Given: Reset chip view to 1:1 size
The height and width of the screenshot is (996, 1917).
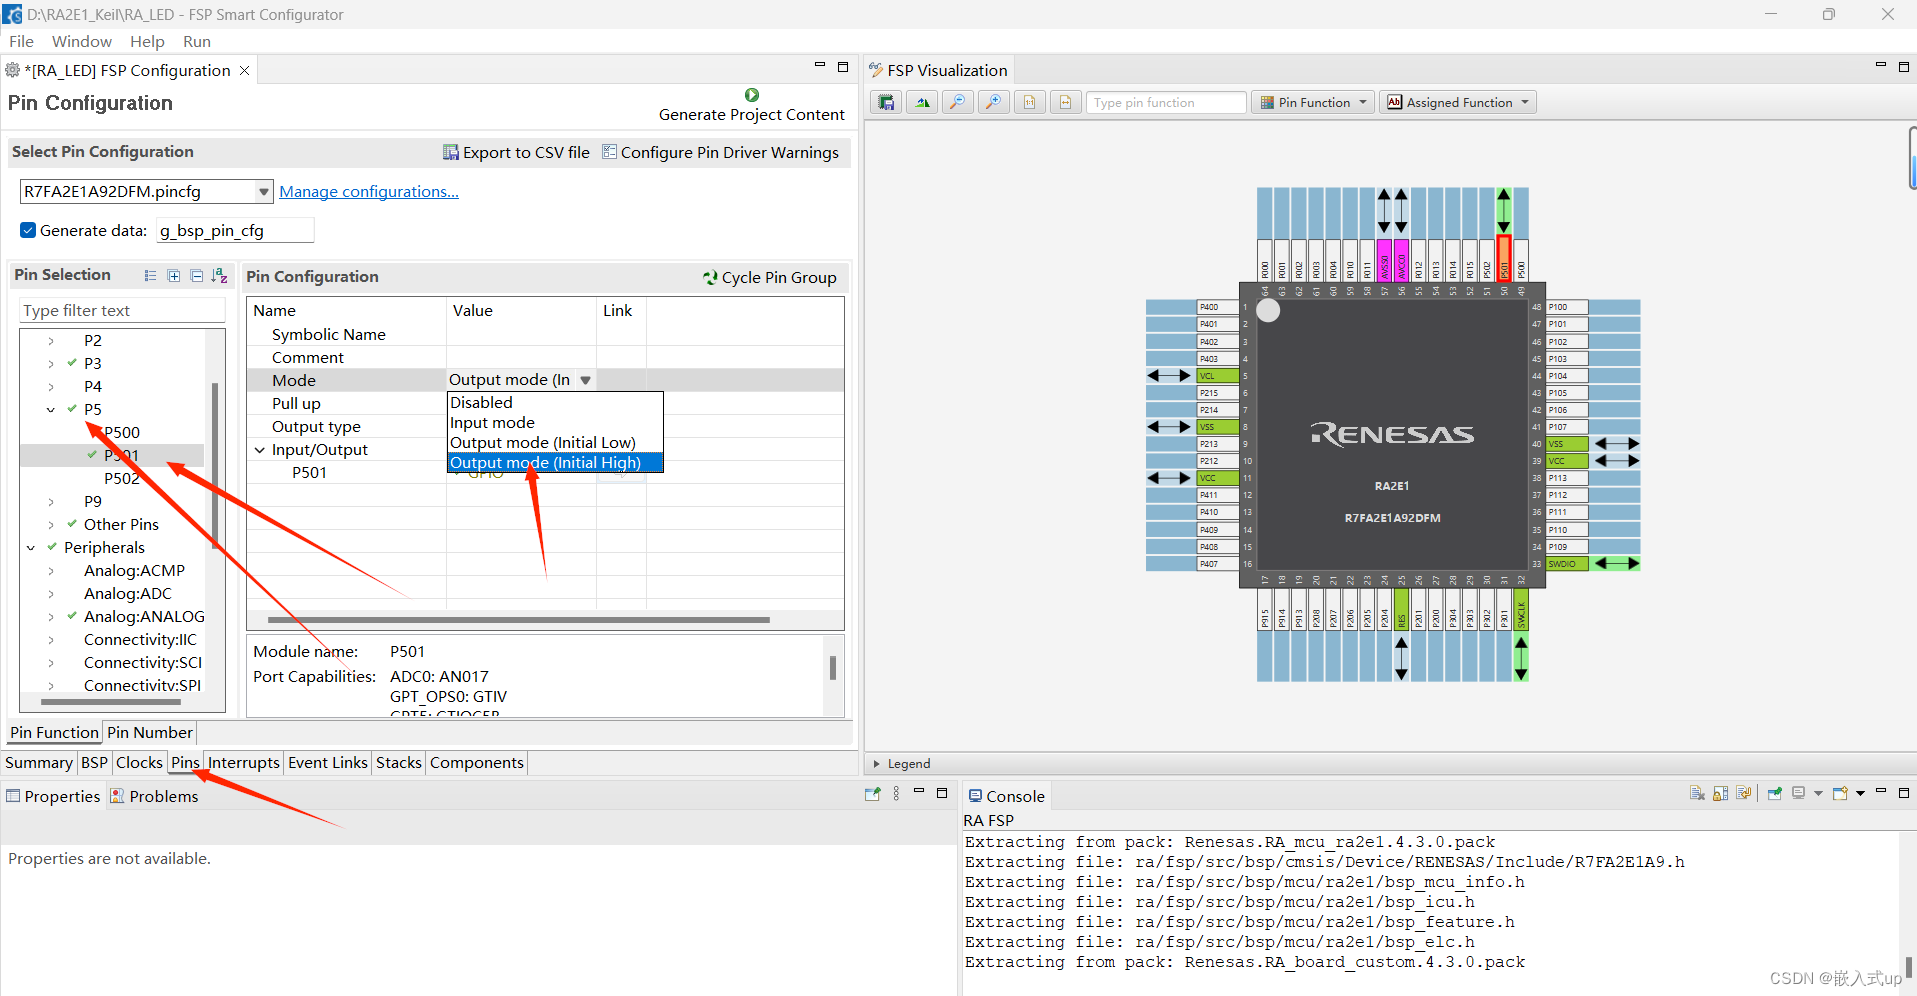Looking at the screenshot, I should tap(1030, 102).
